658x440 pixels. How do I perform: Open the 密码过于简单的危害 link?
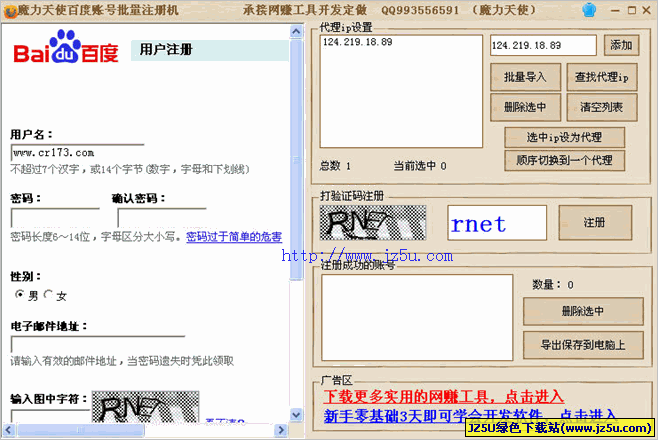click(x=234, y=237)
